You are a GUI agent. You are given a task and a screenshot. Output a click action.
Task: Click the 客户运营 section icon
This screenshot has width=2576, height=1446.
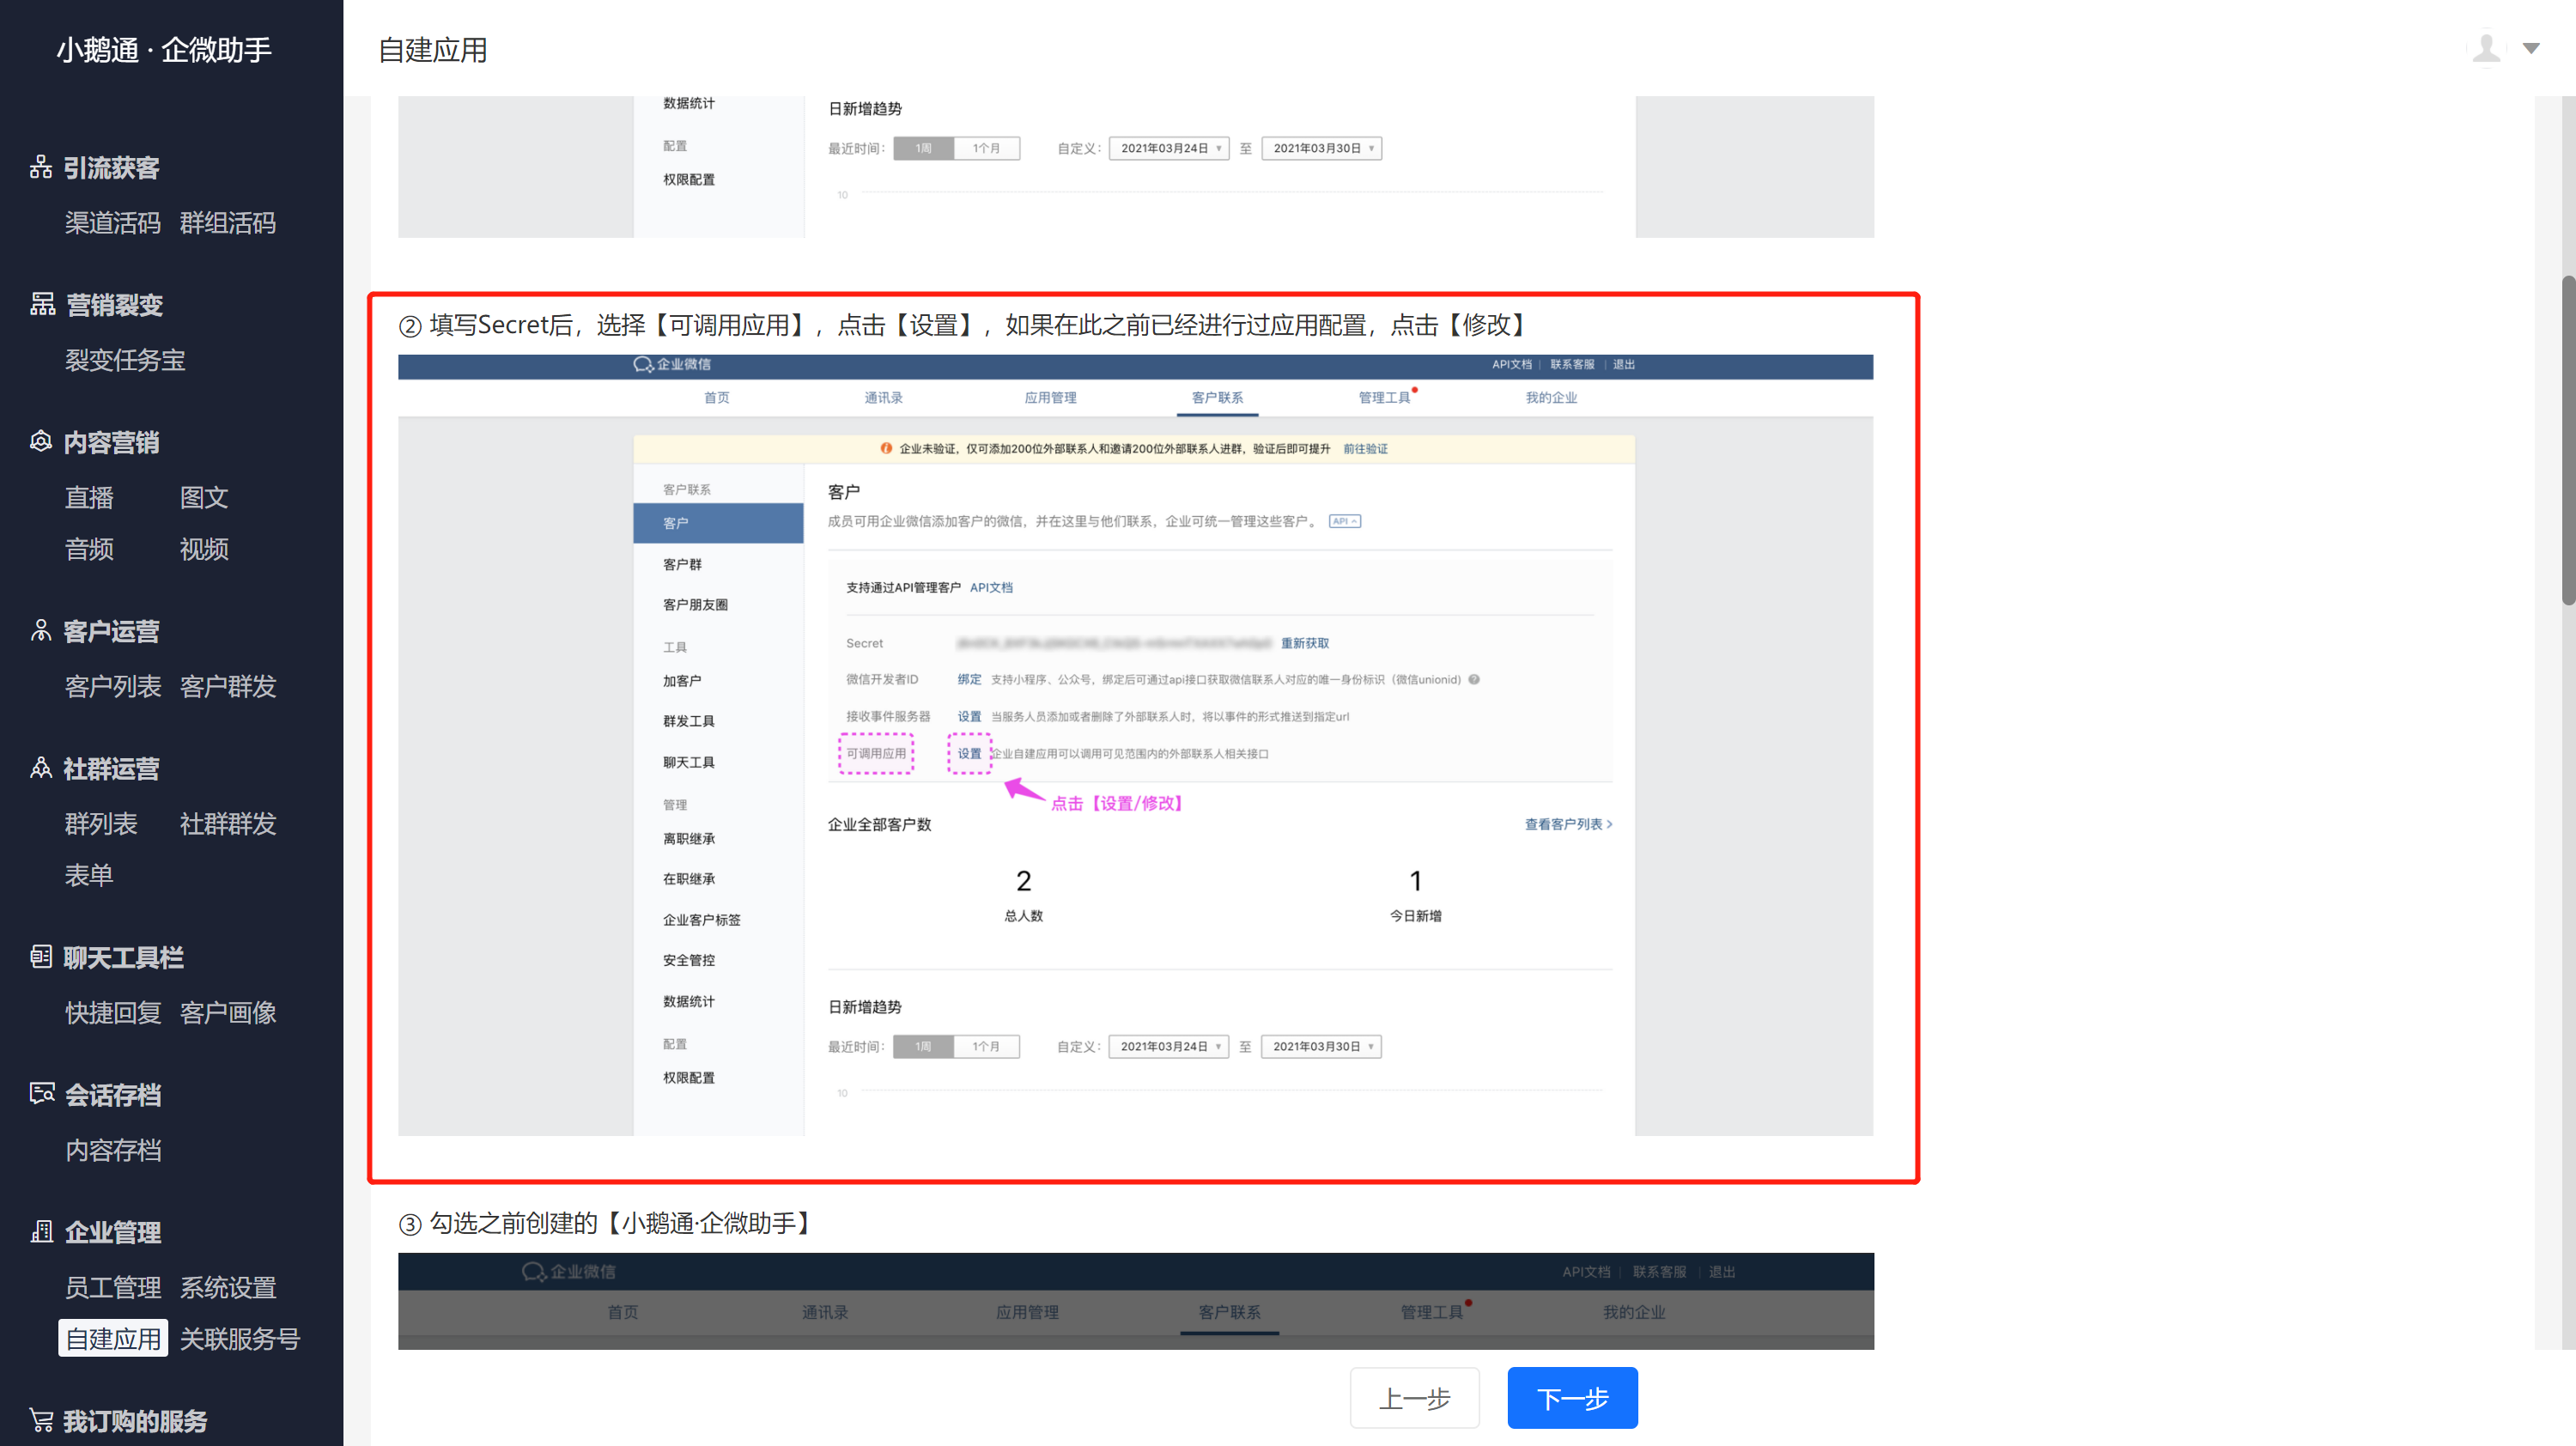click(40, 630)
